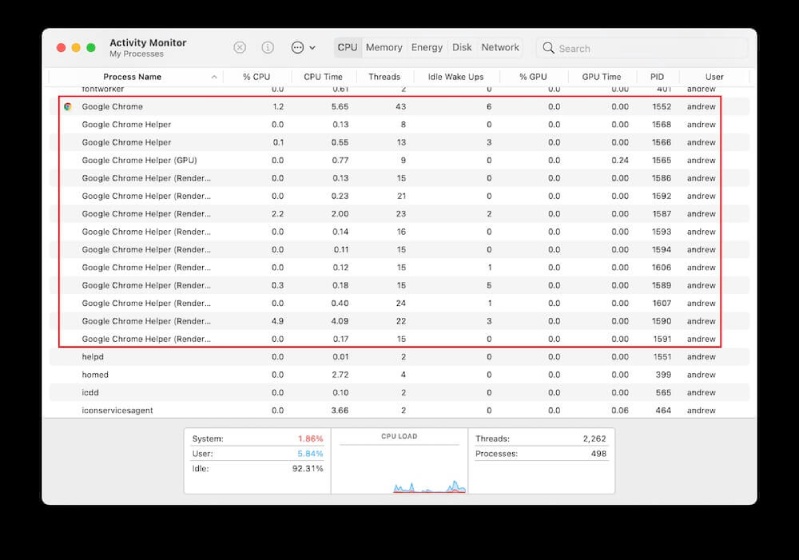Screen dimensions: 799x560
Task: Select Google Chrome Helper with PID 1566
Action: tap(399, 142)
